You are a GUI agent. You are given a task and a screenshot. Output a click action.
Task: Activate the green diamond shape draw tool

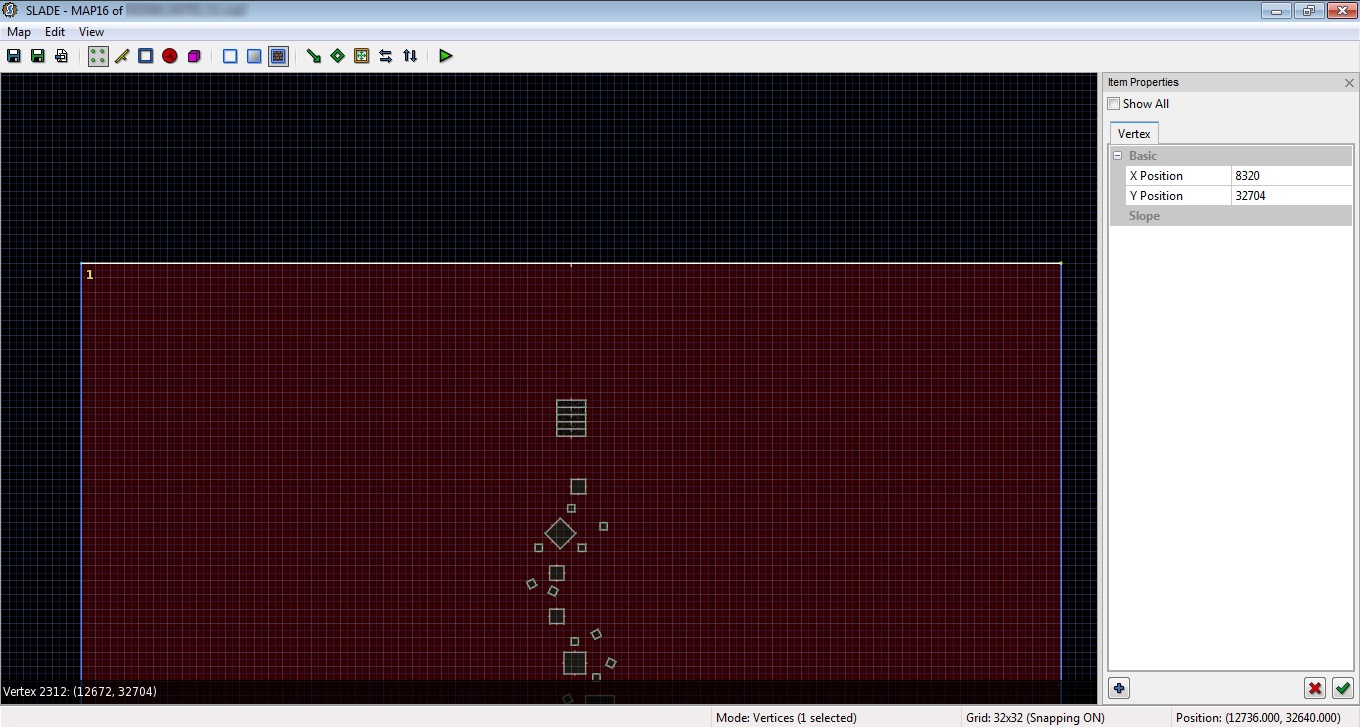click(x=338, y=56)
